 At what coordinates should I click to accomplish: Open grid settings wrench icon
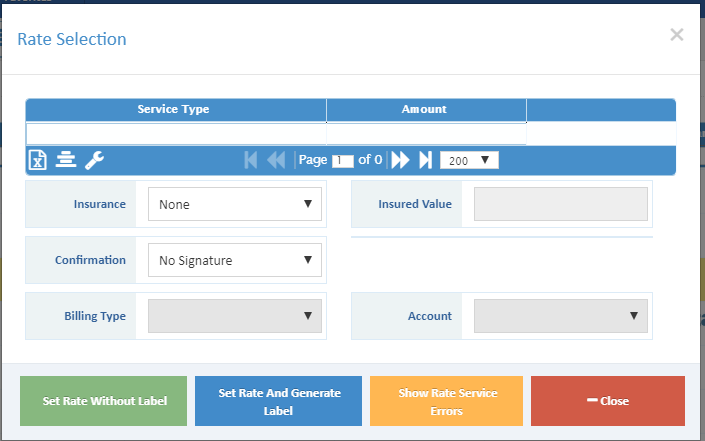[94, 160]
